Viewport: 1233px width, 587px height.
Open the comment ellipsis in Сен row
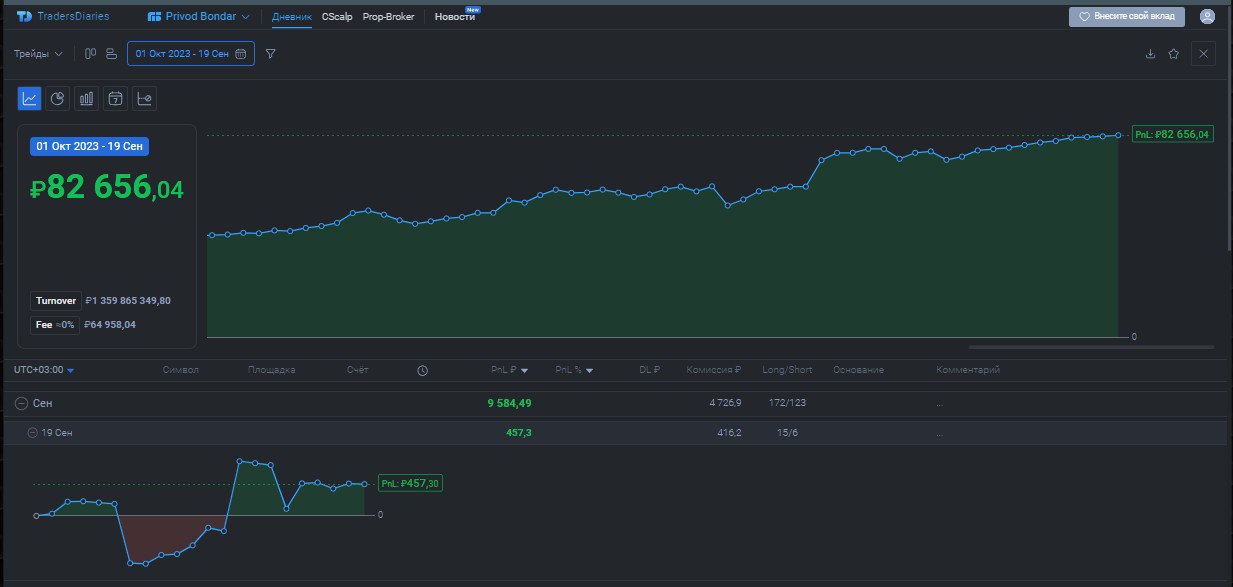[940, 405]
